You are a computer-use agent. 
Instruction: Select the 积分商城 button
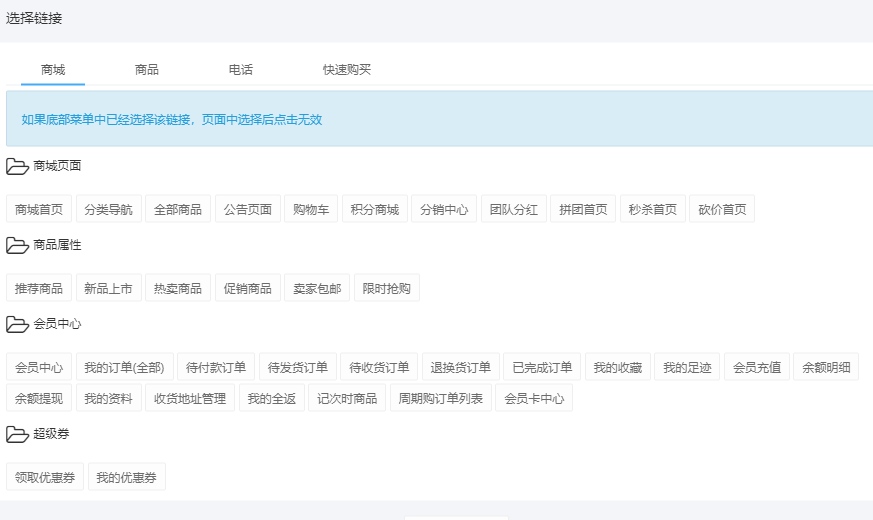tap(375, 209)
